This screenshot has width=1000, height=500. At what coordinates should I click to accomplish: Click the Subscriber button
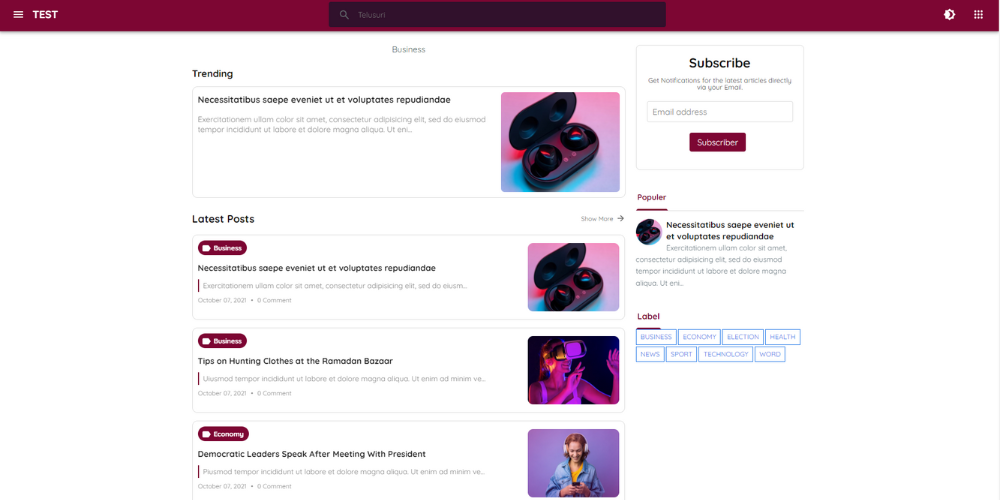(717, 142)
